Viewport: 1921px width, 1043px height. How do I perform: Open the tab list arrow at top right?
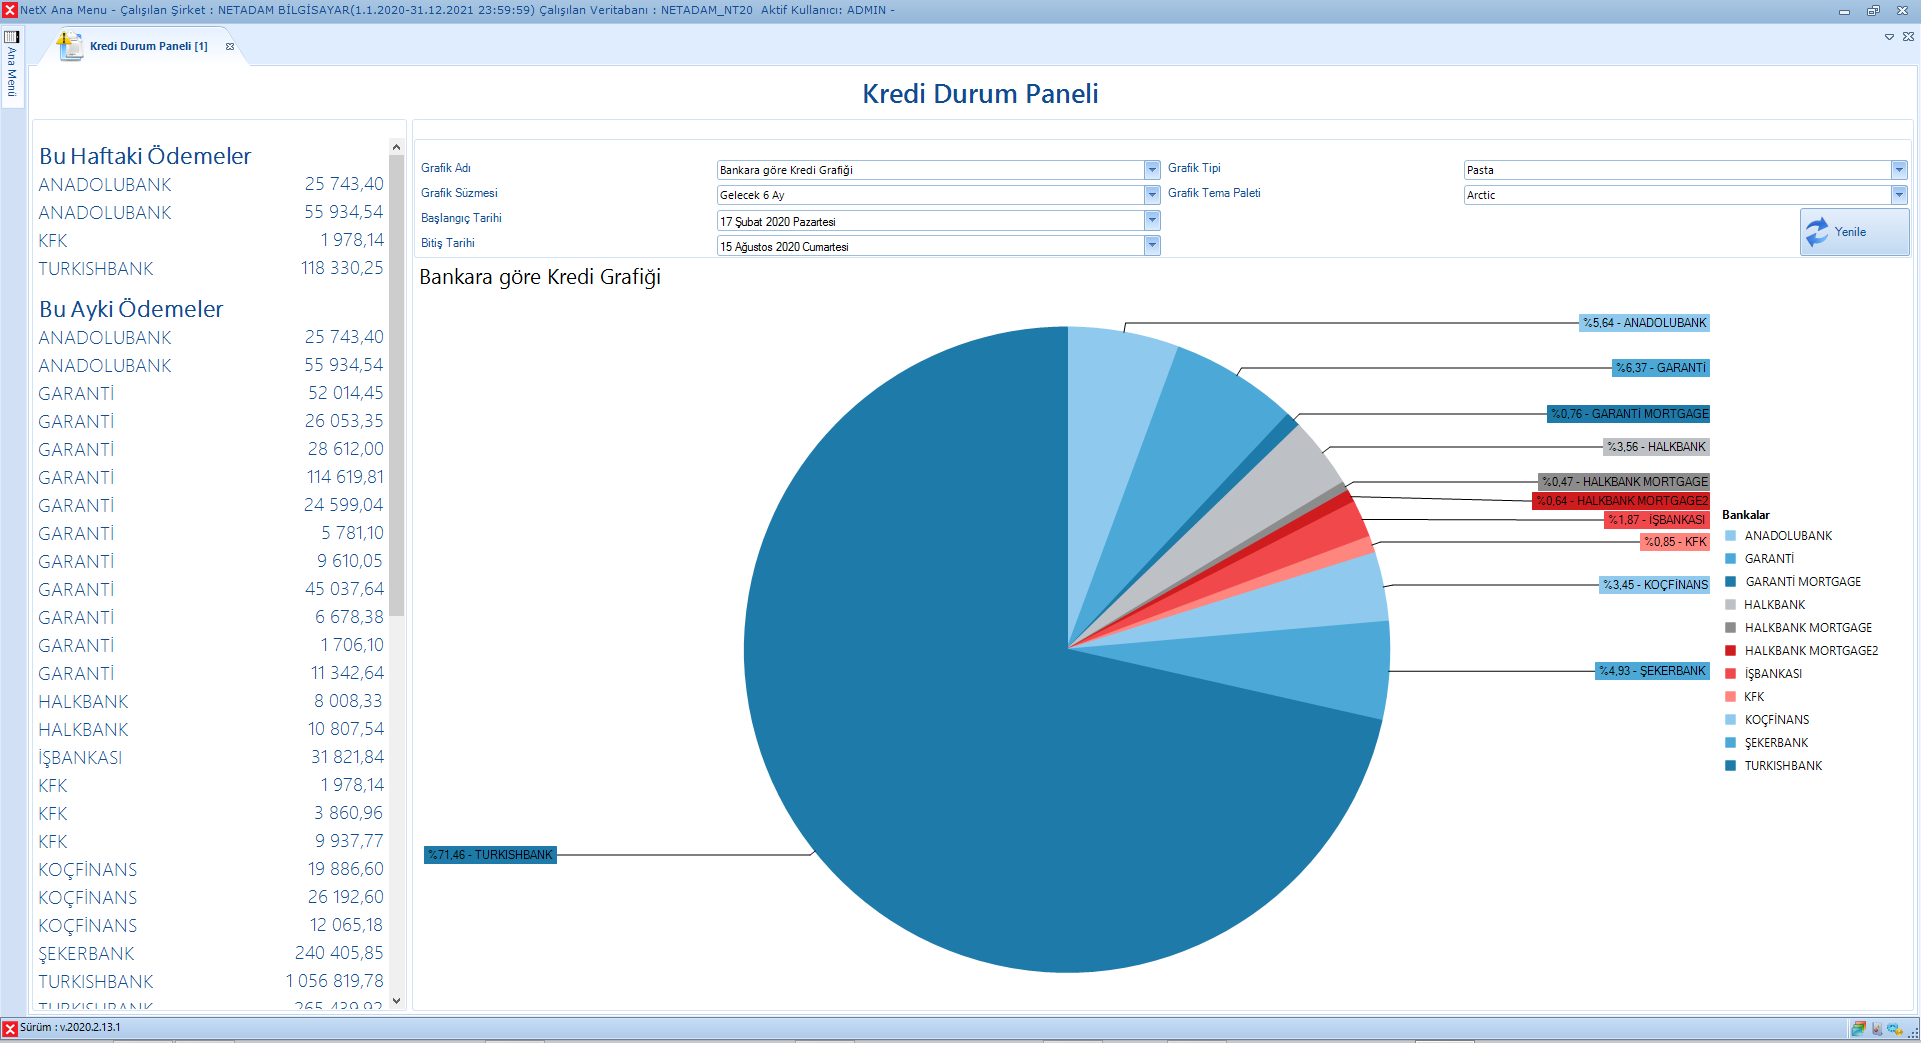click(x=1889, y=37)
